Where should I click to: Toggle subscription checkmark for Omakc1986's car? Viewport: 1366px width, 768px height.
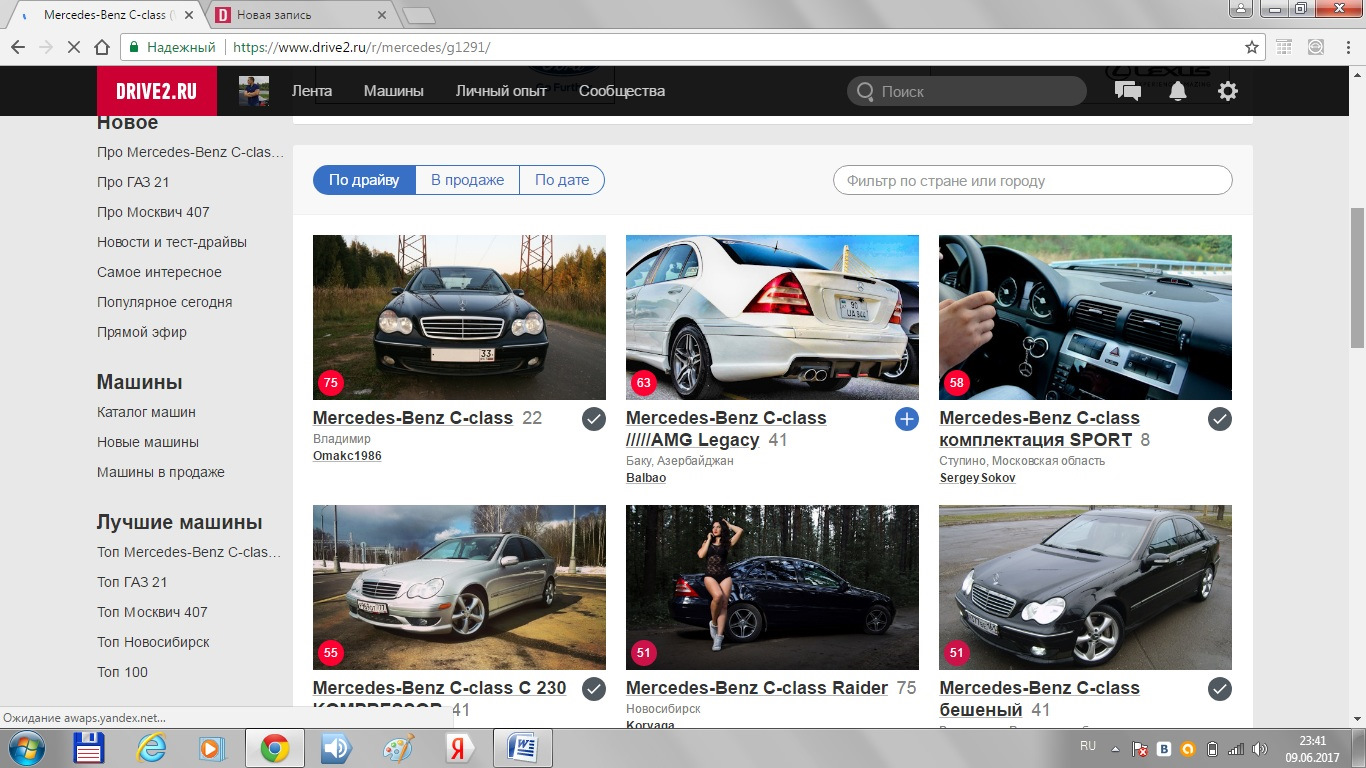tap(594, 419)
